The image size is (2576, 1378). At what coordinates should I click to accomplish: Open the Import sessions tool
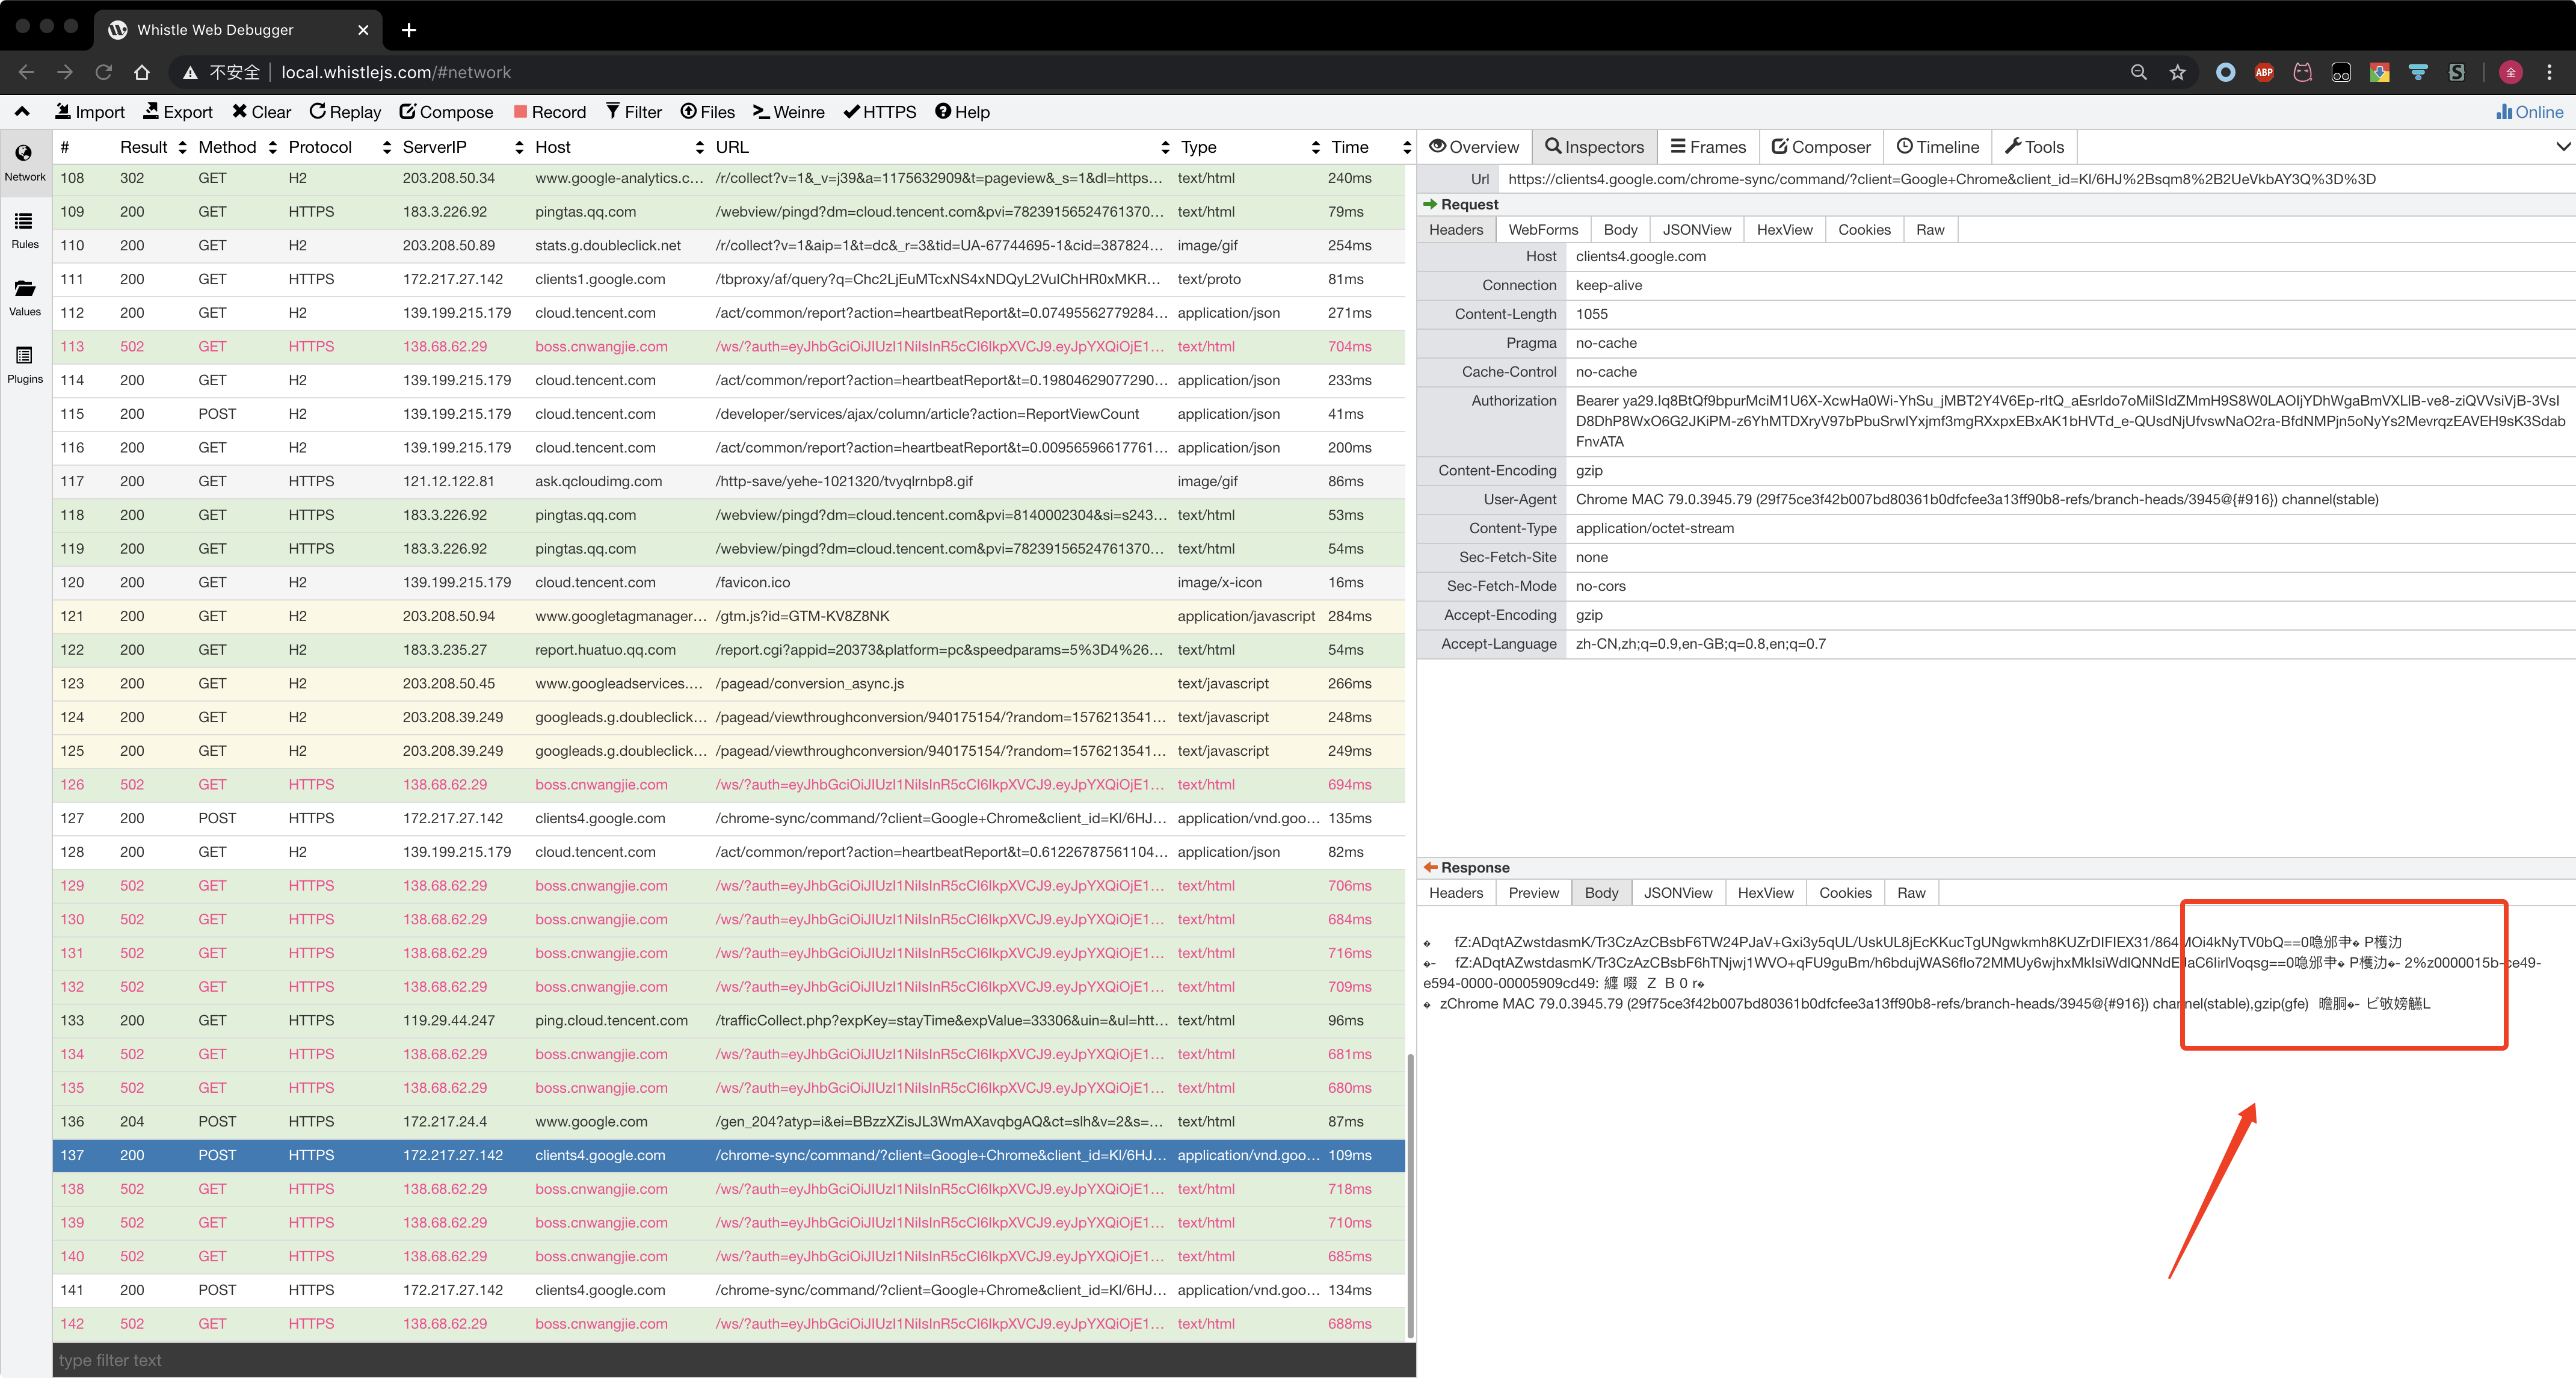pos(89,111)
